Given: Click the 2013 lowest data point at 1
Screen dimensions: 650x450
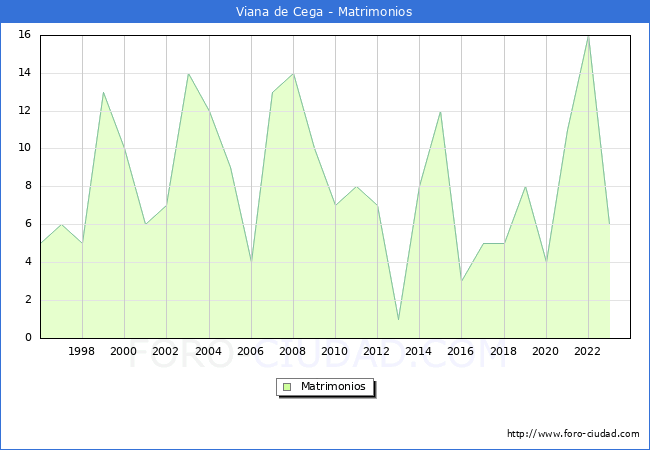Looking at the screenshot, I should [398, 319].
